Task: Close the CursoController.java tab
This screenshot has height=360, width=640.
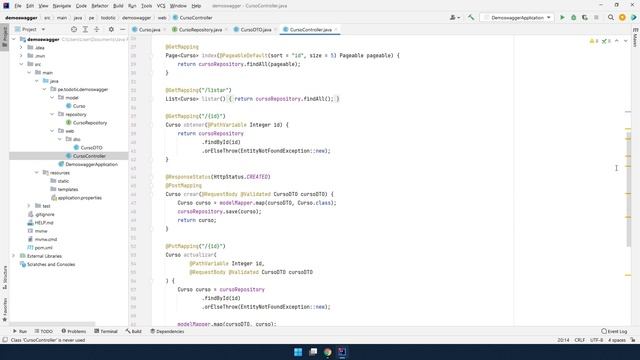Action: [336, 29]
